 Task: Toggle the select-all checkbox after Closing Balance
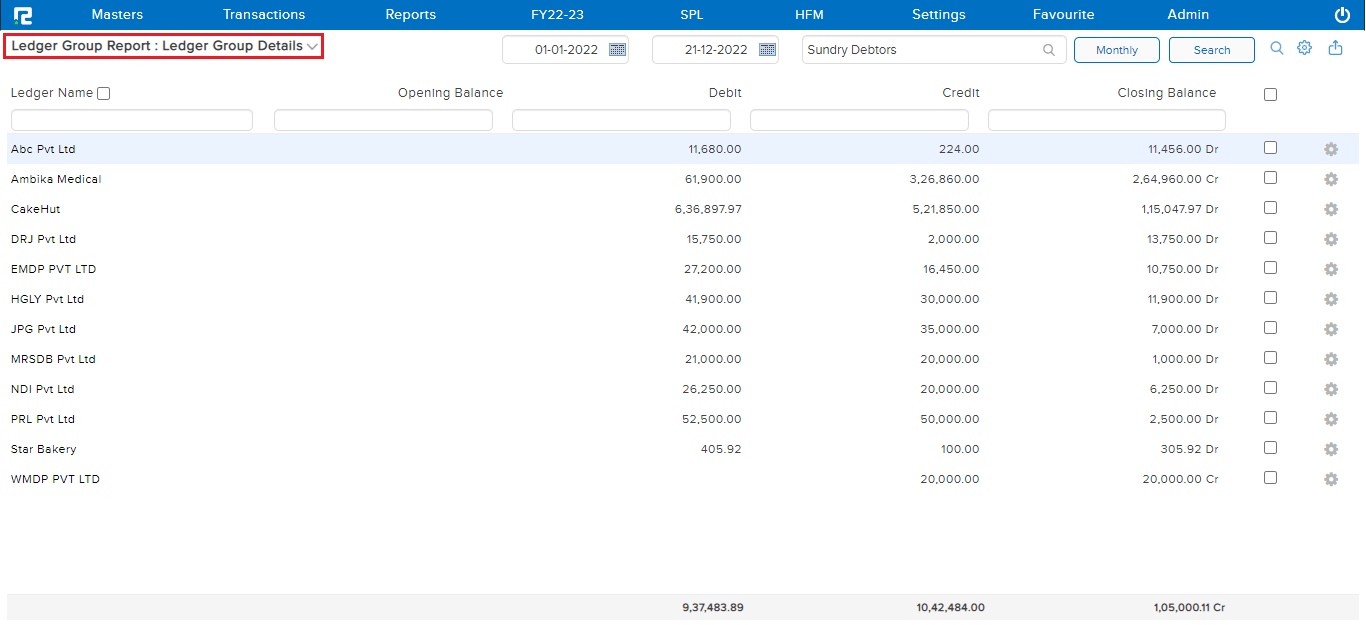[1270, 95]
